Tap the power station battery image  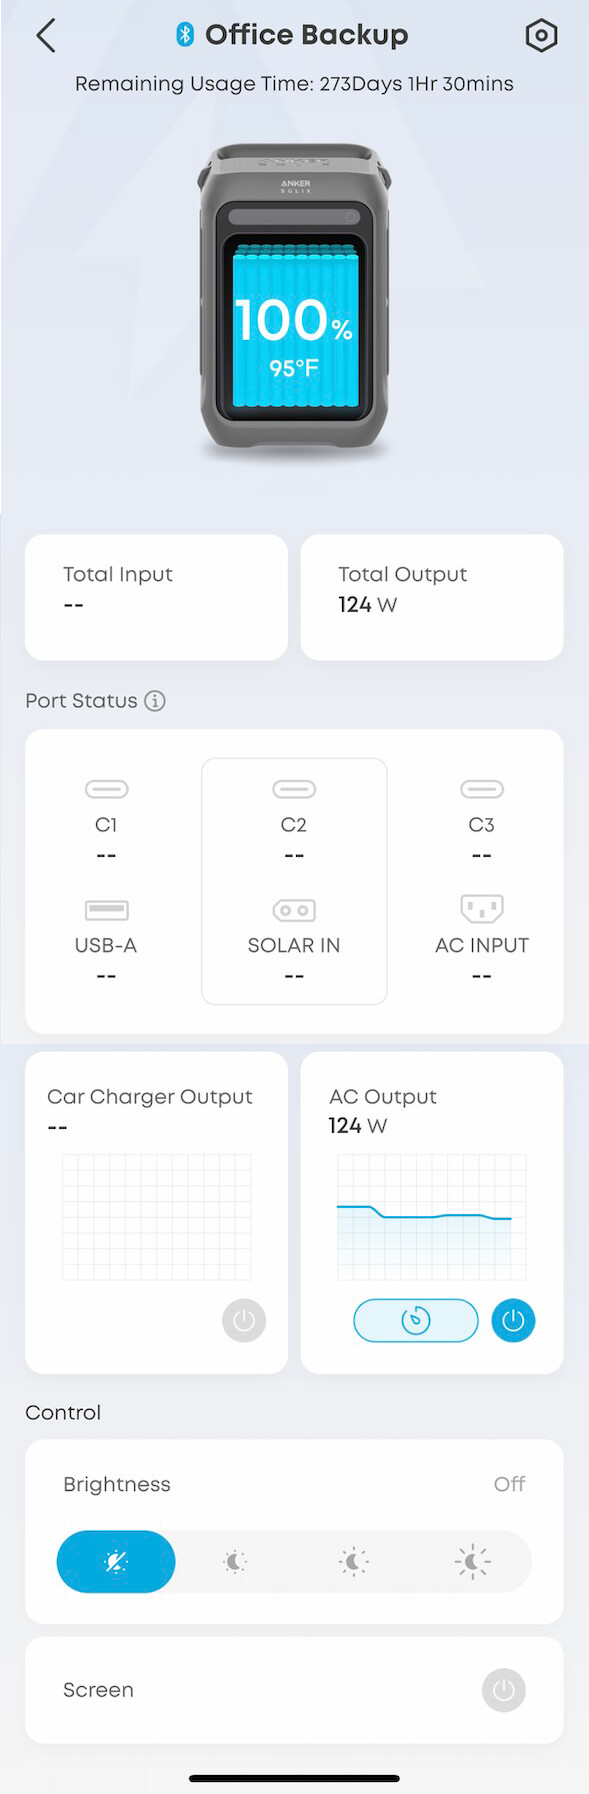294,302
